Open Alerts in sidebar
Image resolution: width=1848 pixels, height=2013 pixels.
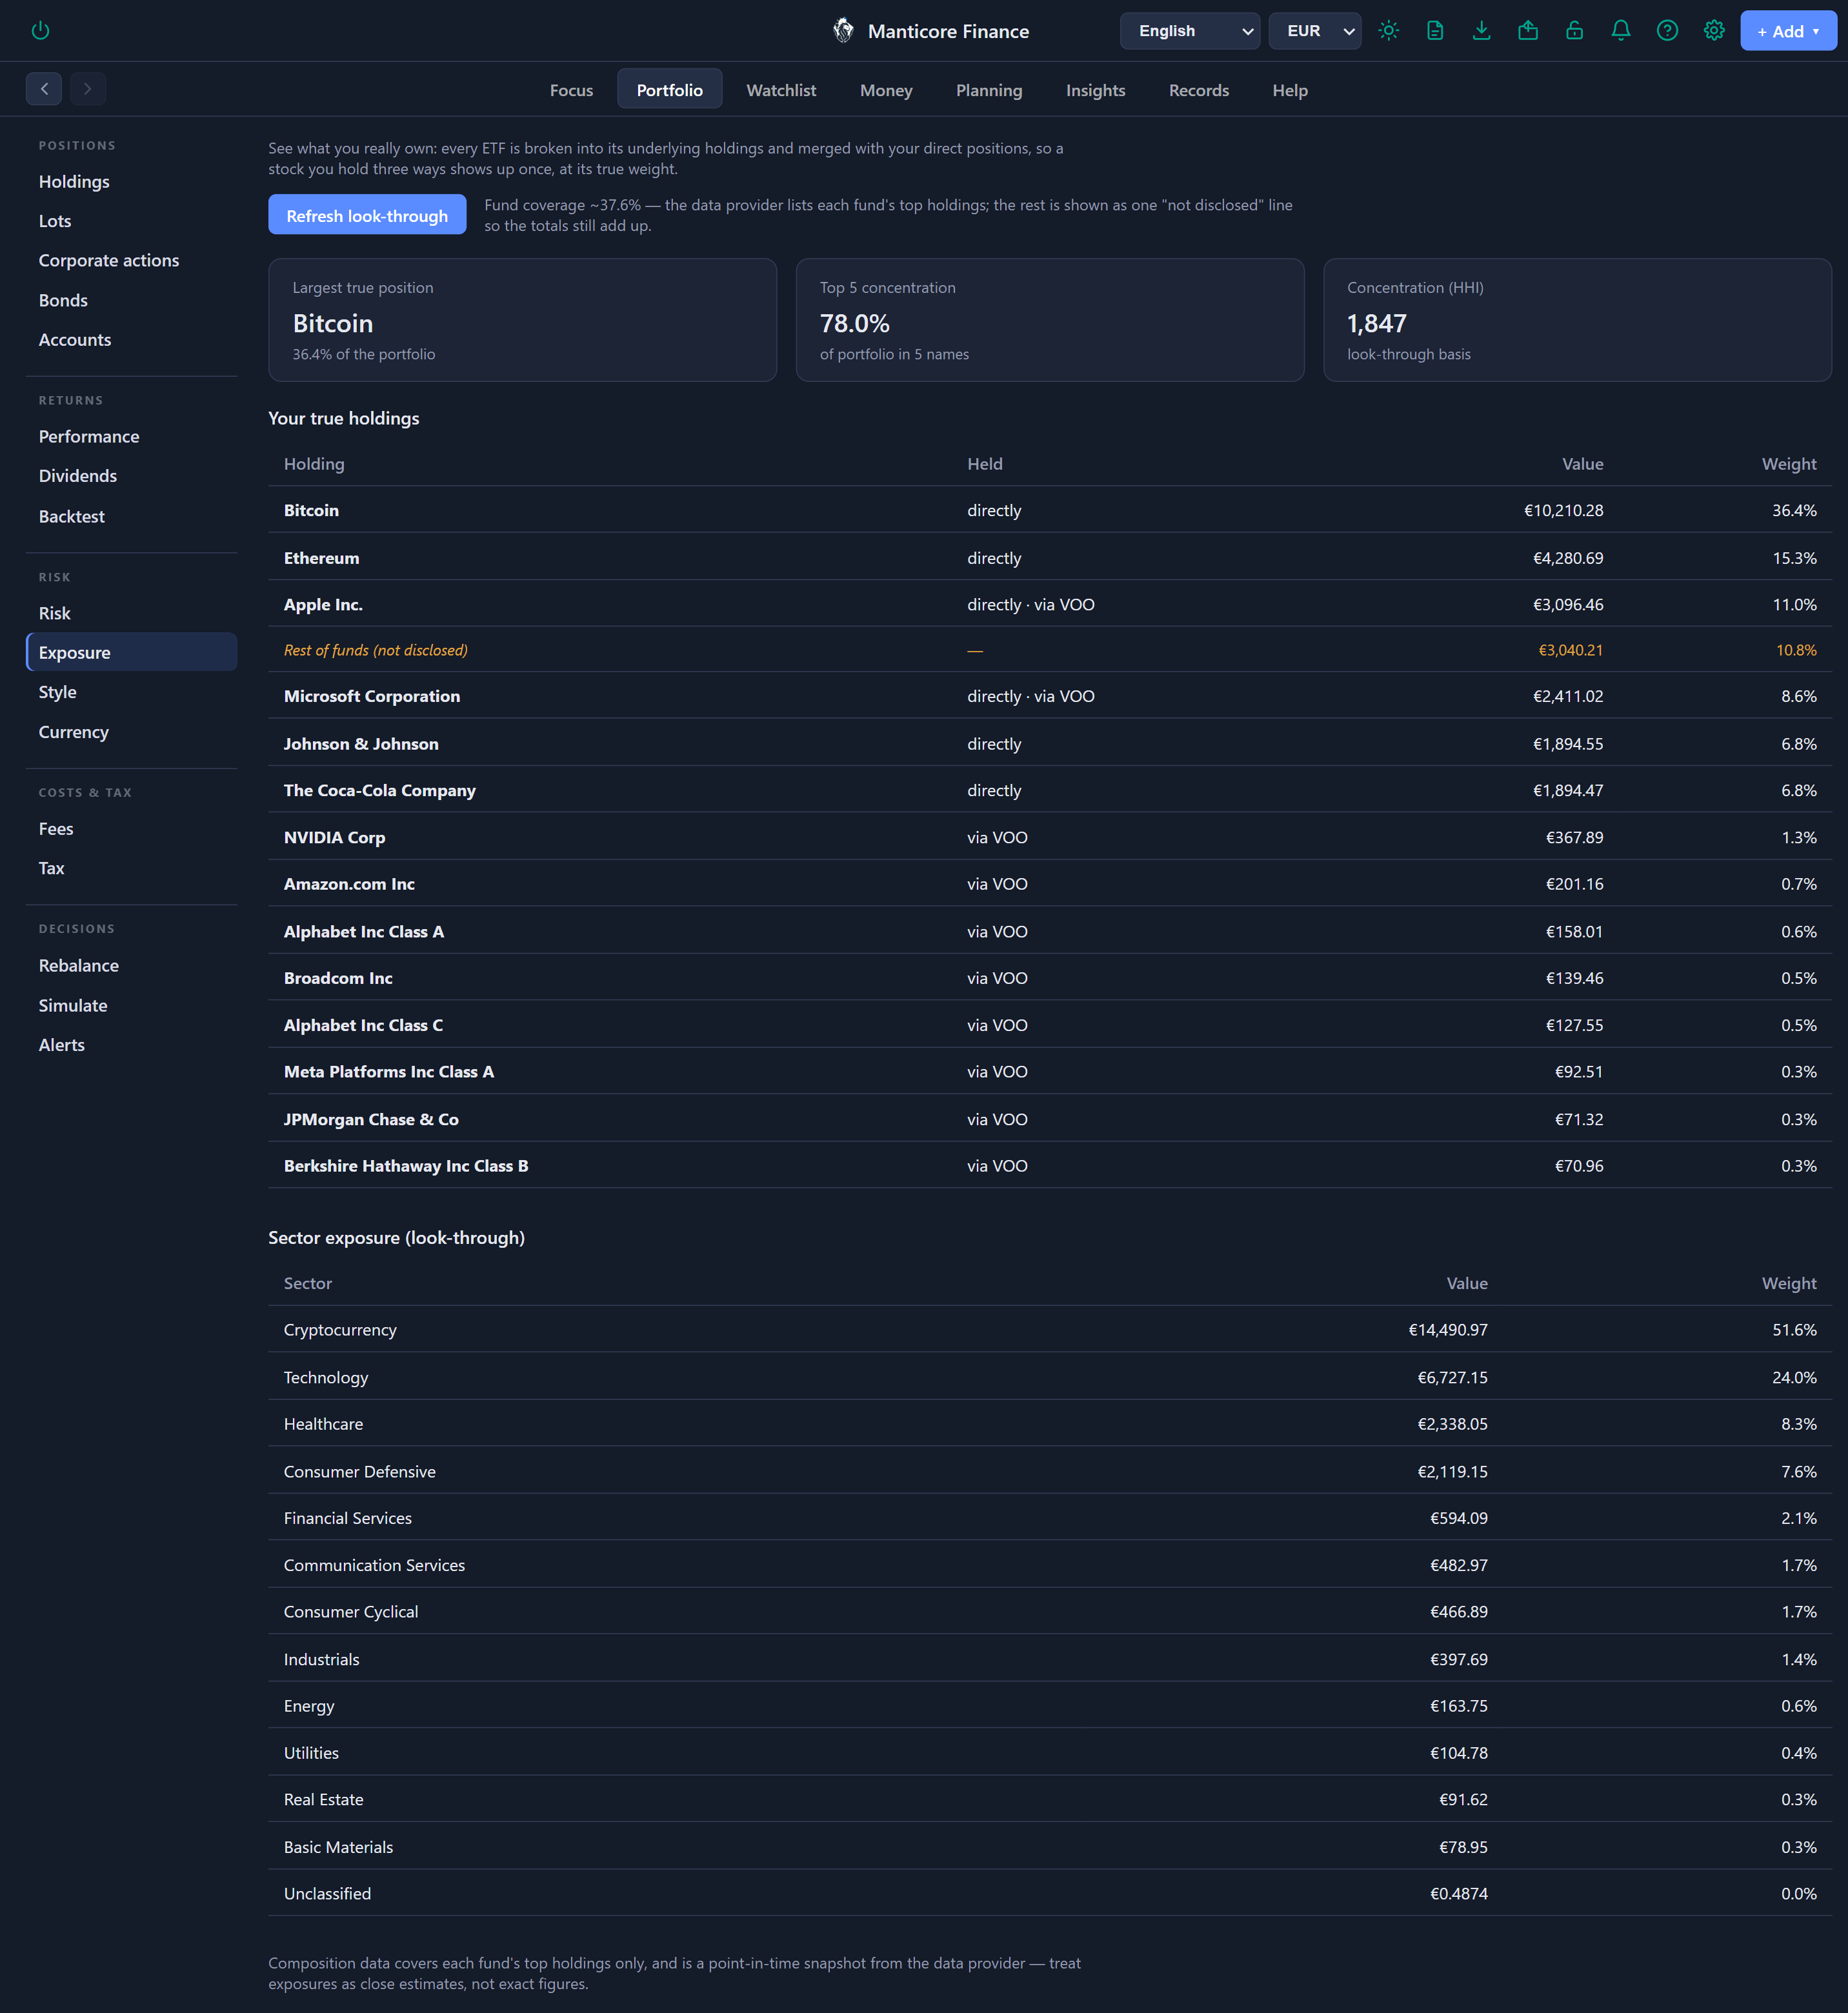[x=132, y=1045]
